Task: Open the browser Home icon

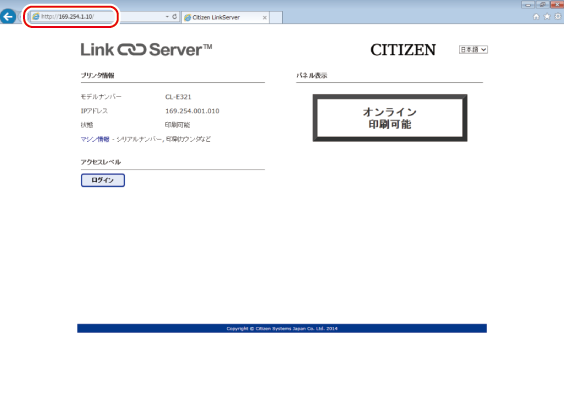Action: coord(536,17)
